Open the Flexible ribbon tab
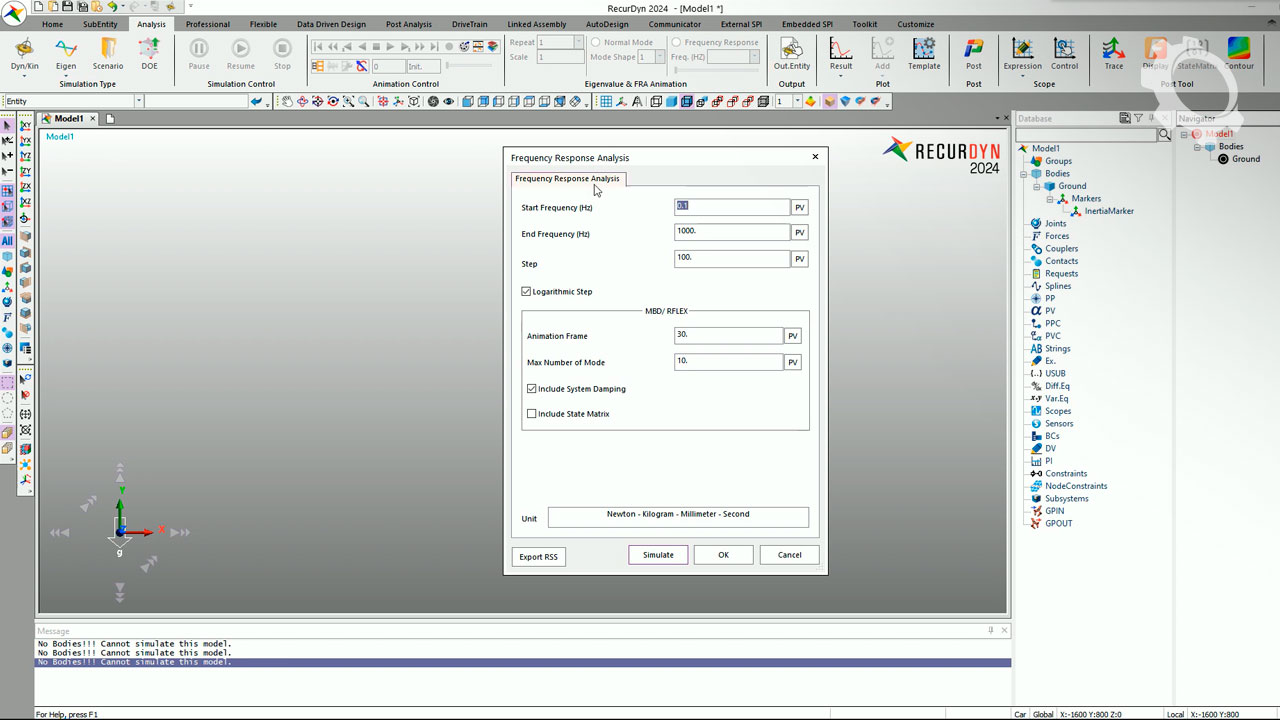This screenshot has width=1280, height=720. click(x=263, y=24)
